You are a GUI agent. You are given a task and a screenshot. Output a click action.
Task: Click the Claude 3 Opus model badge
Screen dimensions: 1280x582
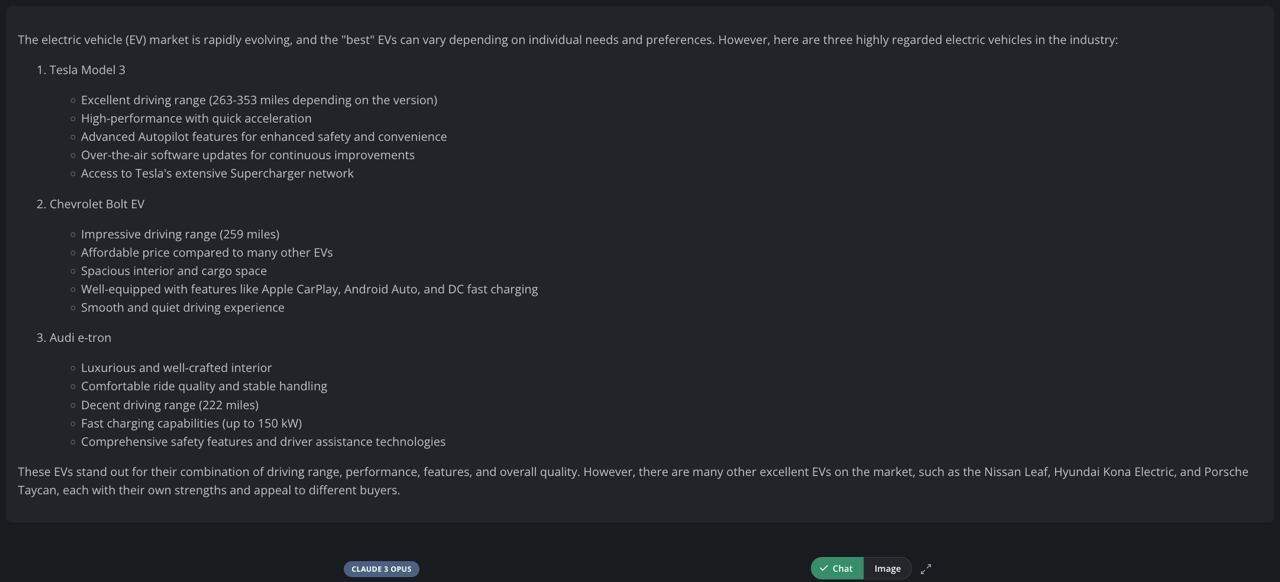381,569
